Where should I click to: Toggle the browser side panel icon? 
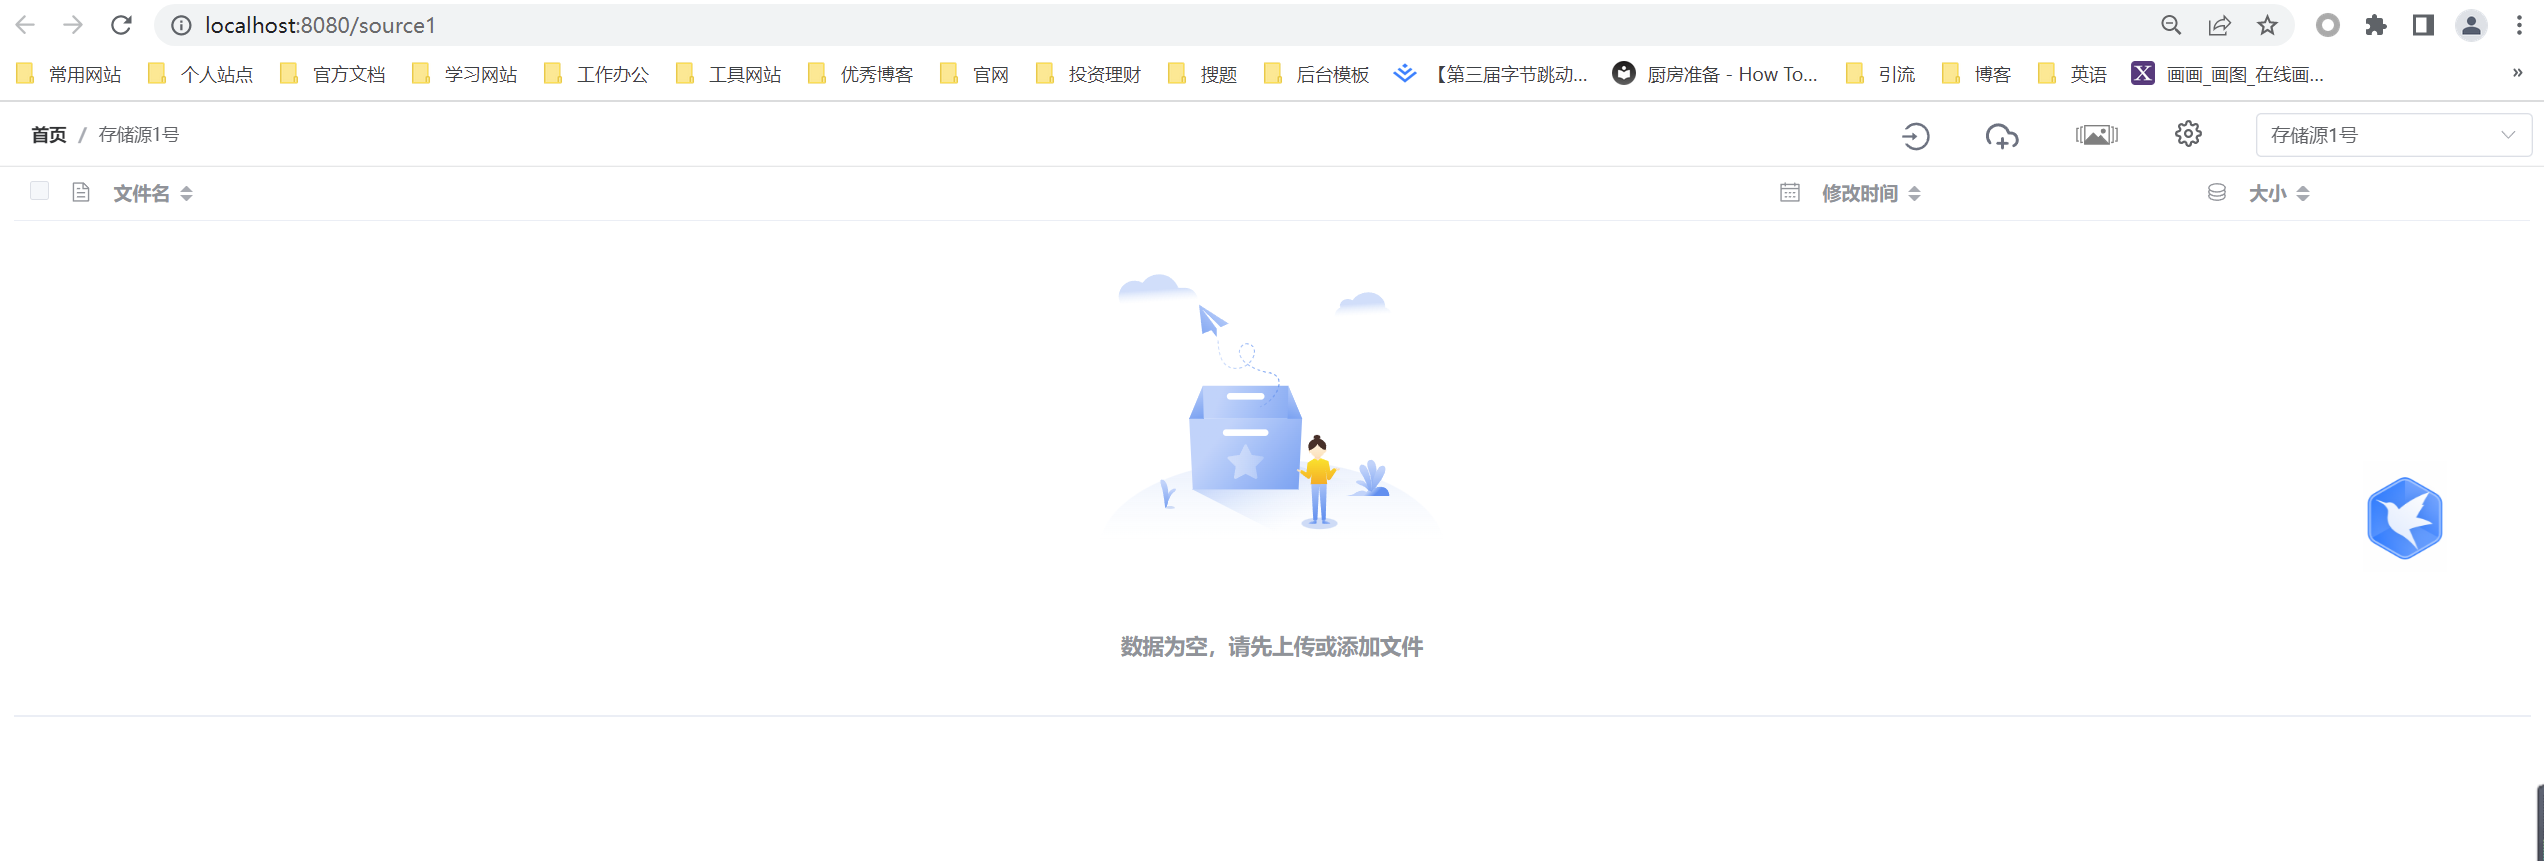pos(2423,25)
